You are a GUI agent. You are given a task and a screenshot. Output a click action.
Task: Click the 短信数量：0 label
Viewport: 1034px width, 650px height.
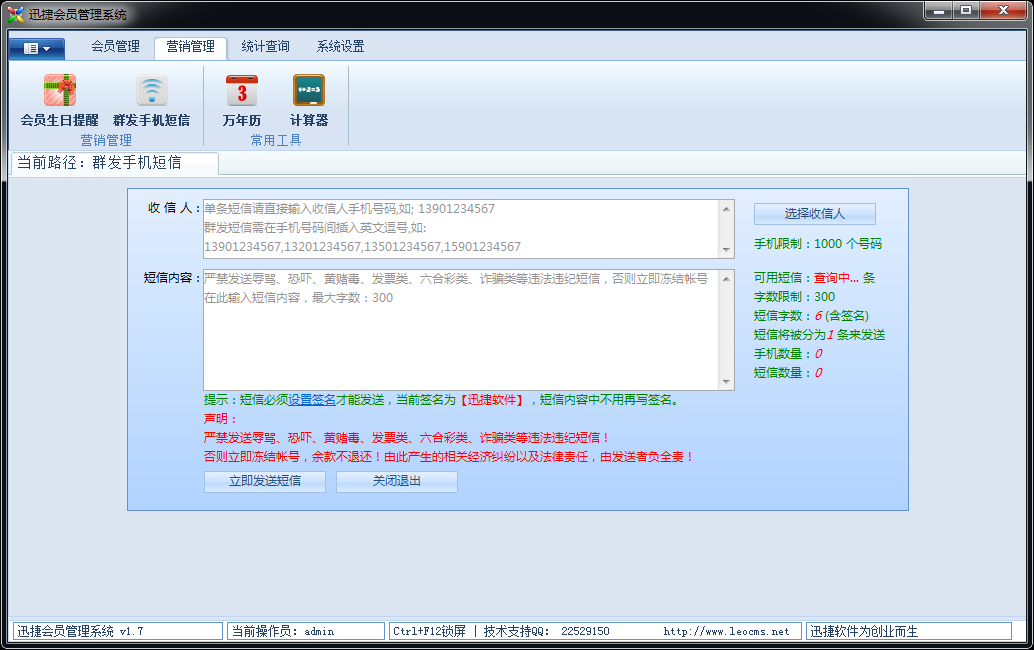[x=788, y=373]
